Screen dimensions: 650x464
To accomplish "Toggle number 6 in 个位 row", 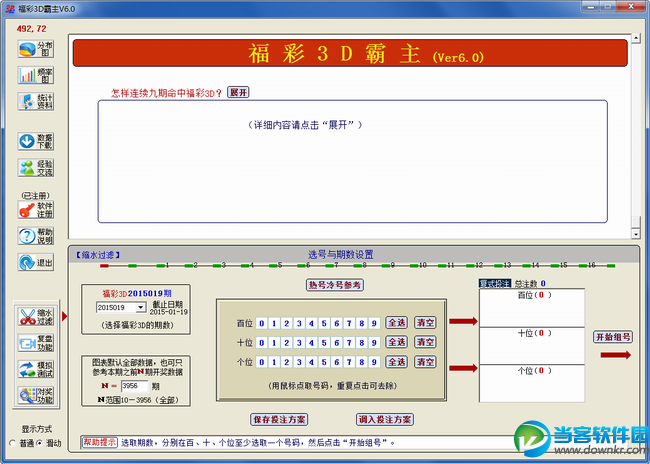I will (x=337, y=362).
